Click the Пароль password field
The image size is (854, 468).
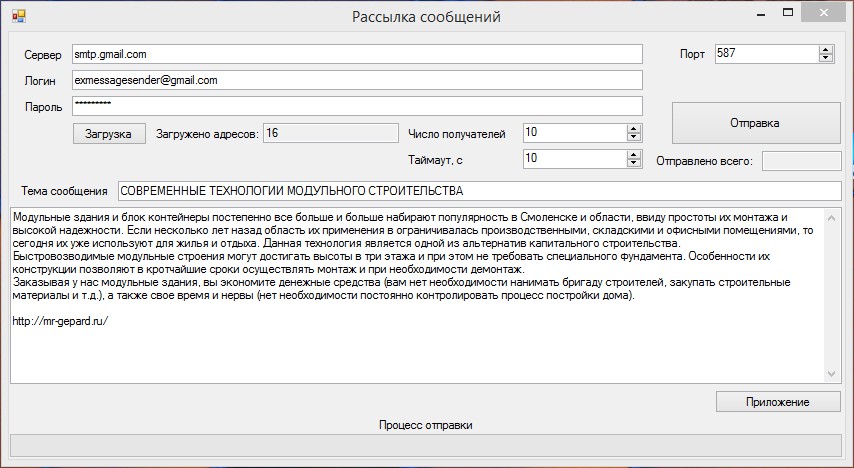click(x=357, y=106)
